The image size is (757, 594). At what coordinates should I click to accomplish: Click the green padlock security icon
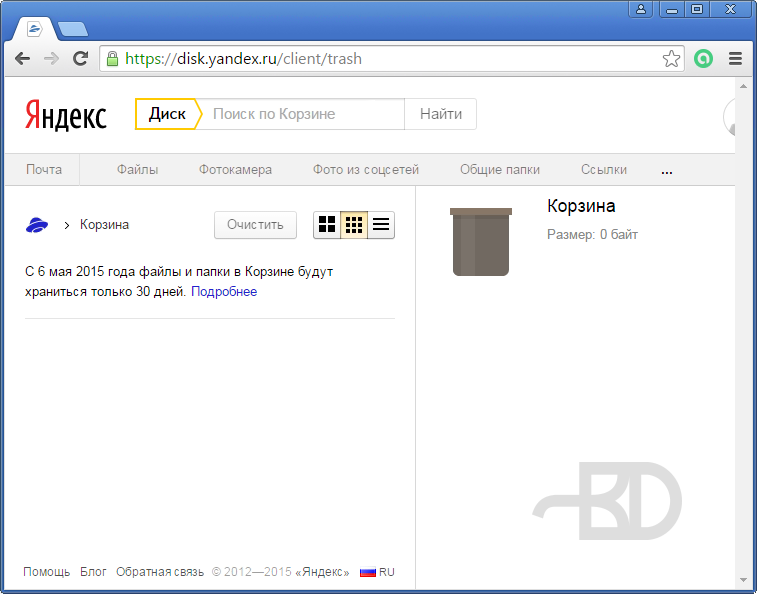coord(112,59)
